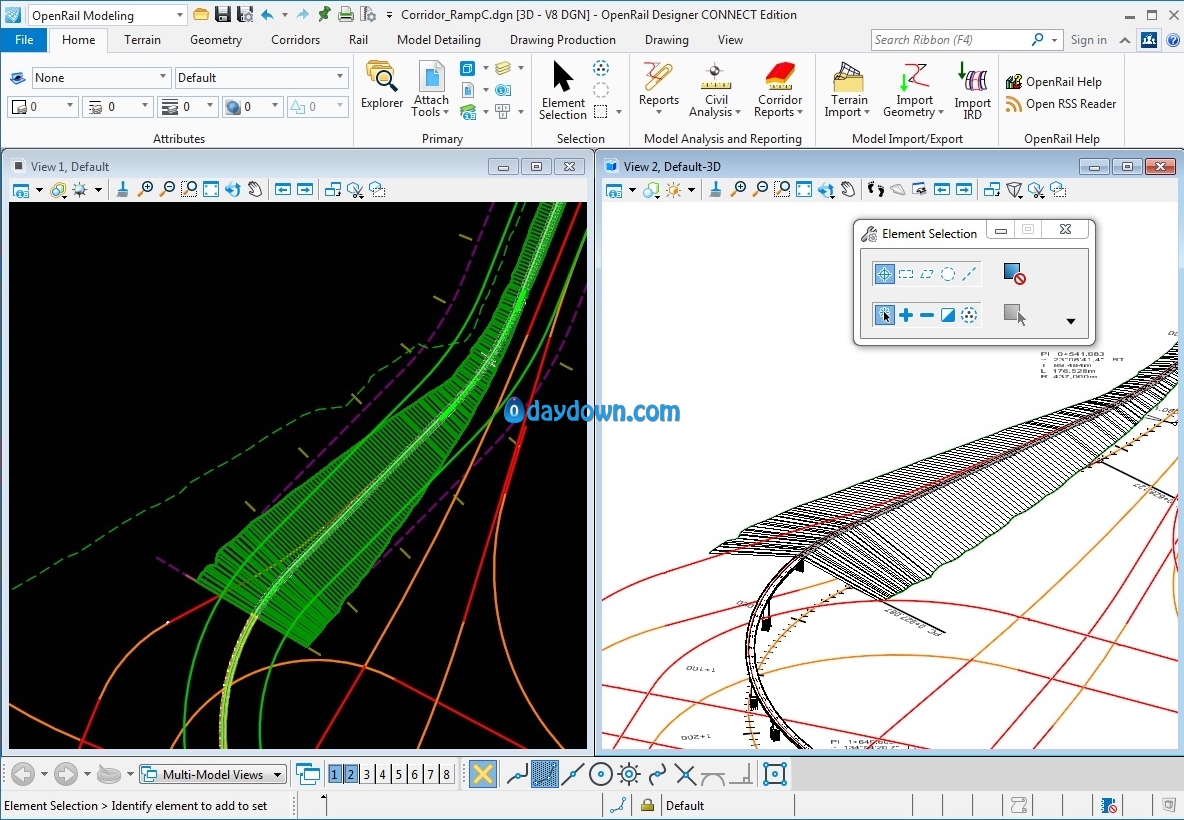This screenshot has height=820, width=1184.
Task: Click Disable Handles icon in Element Selection
Action: (1014, 273)
